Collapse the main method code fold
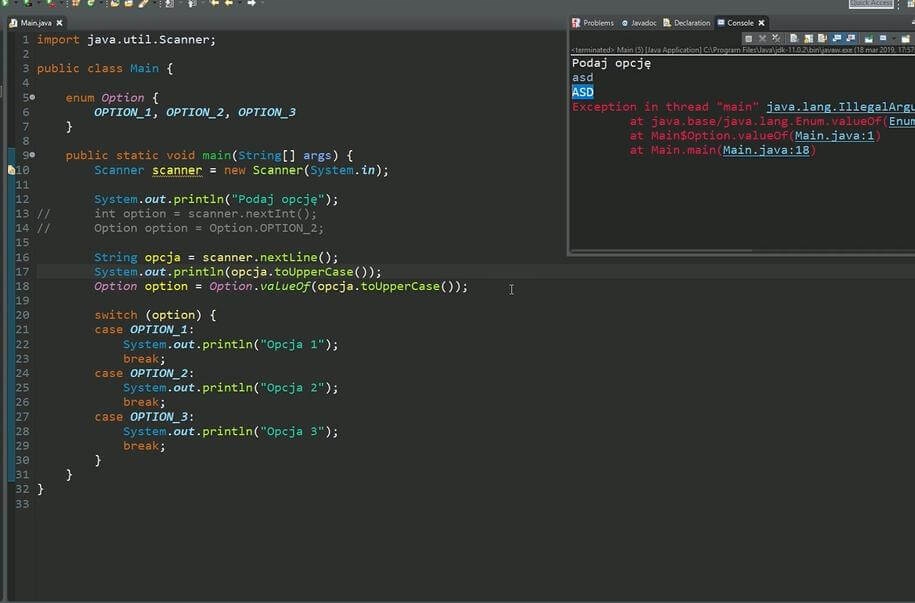This screenshot has width=915, height=603. point(32,156)
